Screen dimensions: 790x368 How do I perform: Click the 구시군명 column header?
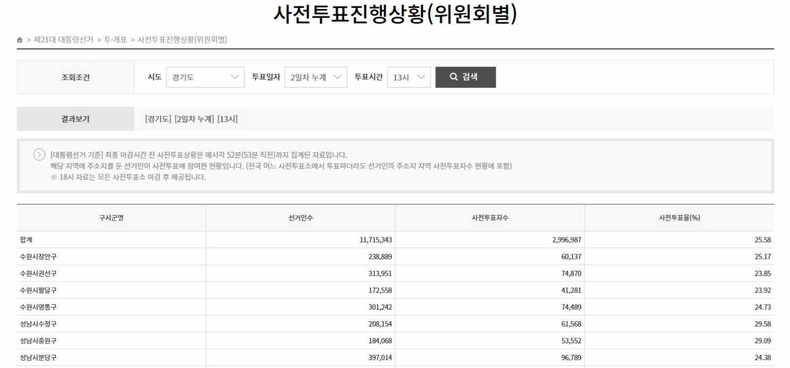(111, 218)
